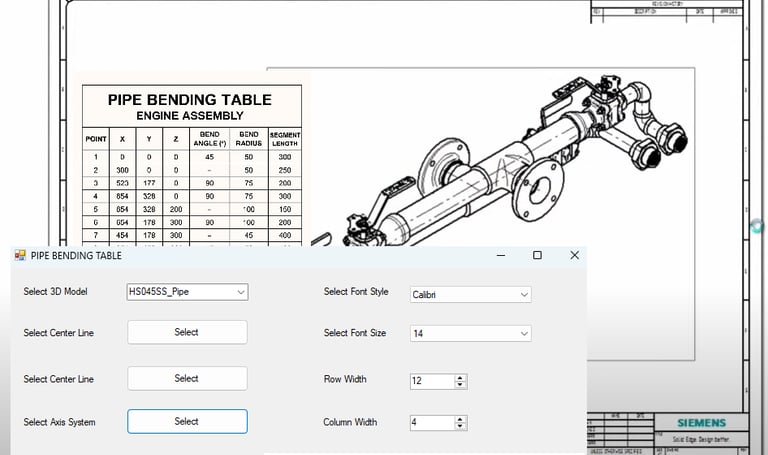Click the ENGINE ASSEMBLY subtitle
This screenshot has height=455, width=768.
pos(190,116)
